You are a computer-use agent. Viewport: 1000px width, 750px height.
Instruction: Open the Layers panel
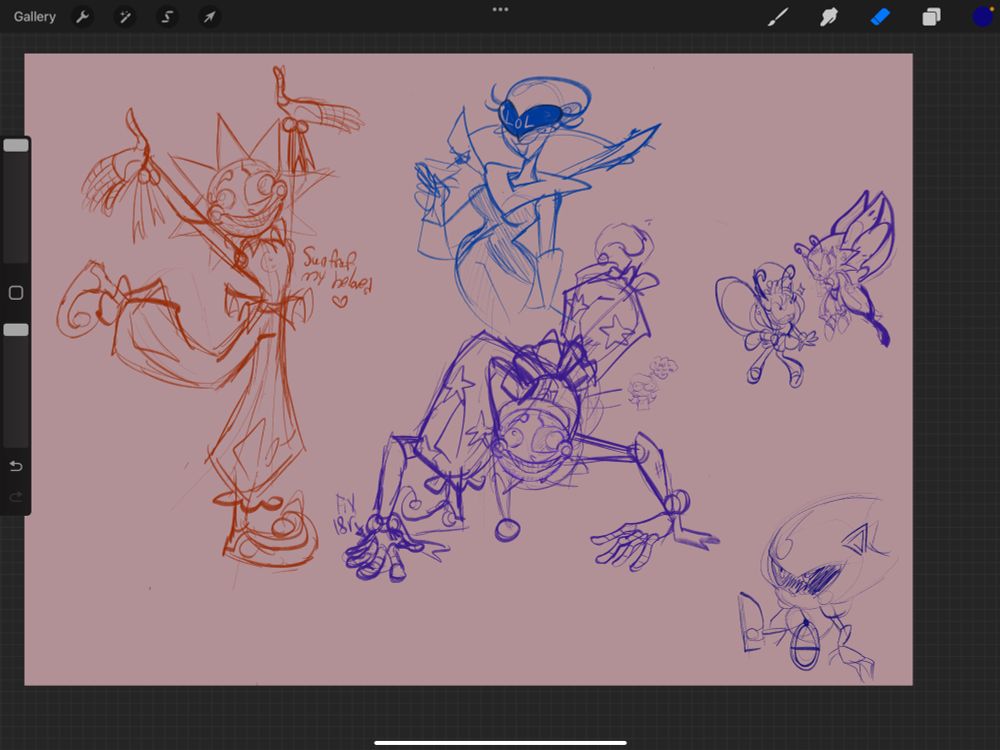pos(931,17)
